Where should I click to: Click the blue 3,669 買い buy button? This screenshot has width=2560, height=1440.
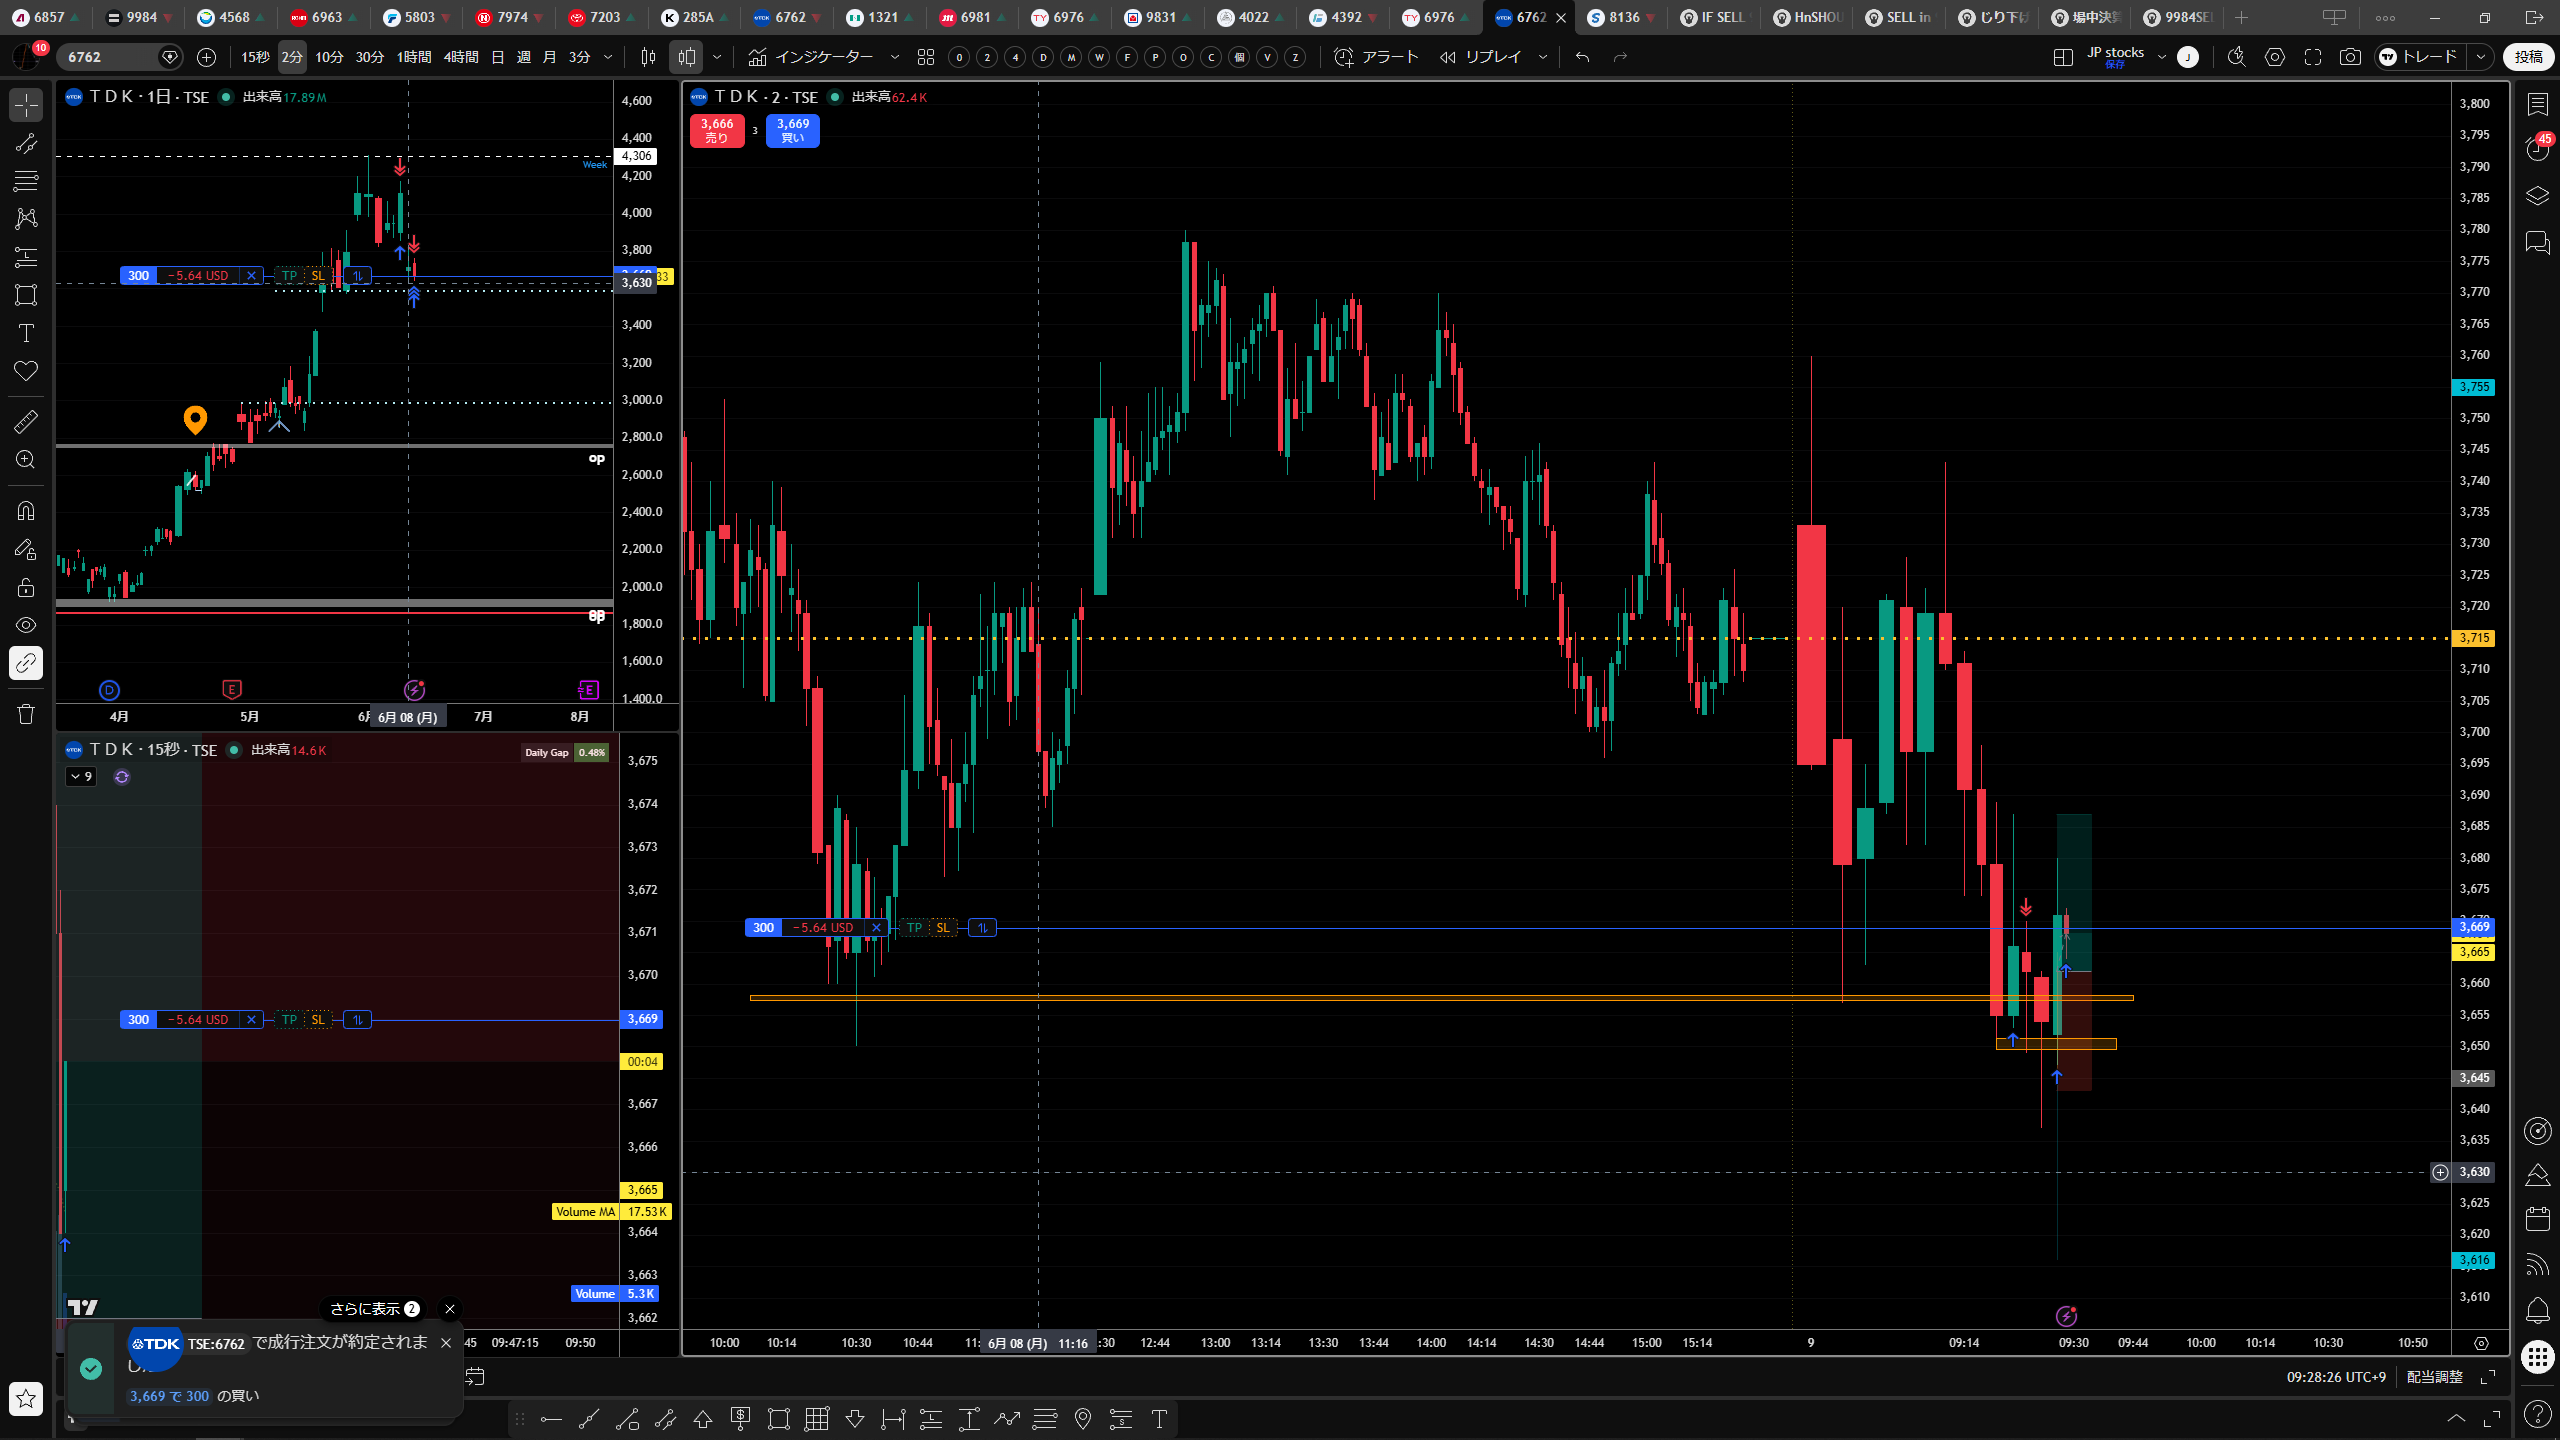click(793, 131)
